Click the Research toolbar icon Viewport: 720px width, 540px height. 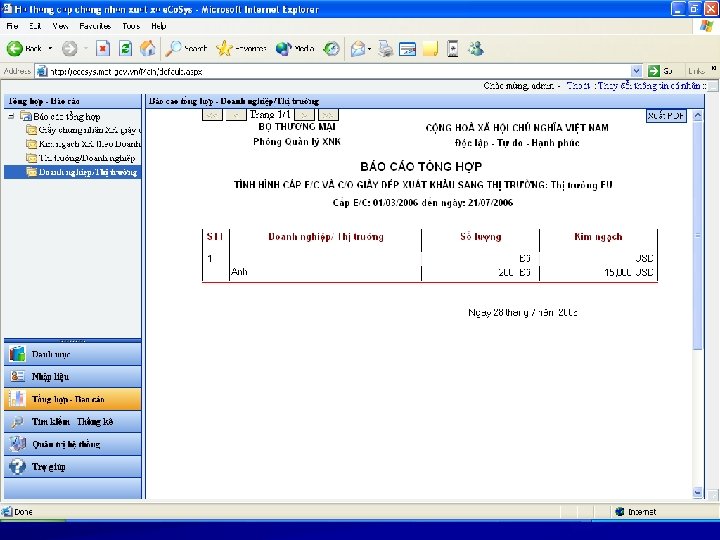tap(453, 48)
